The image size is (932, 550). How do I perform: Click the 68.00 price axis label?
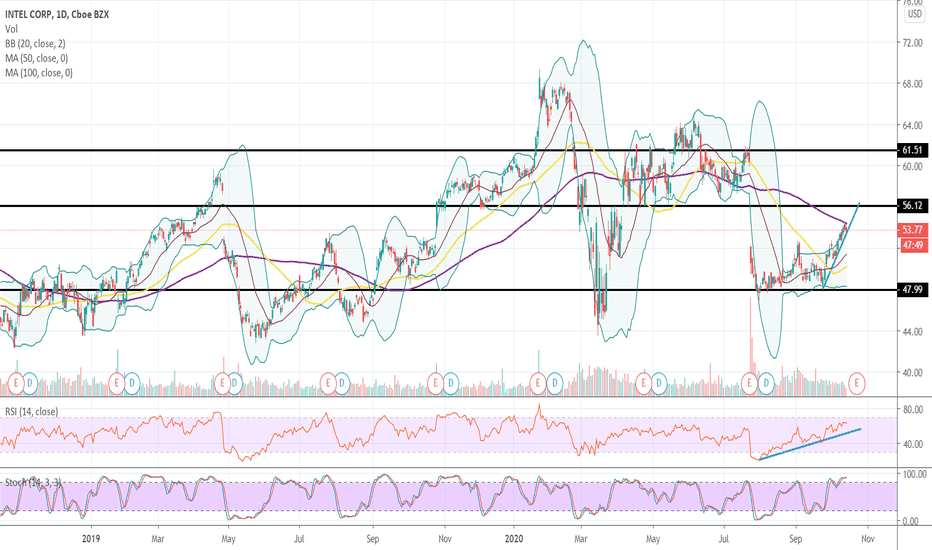[912, 84]
